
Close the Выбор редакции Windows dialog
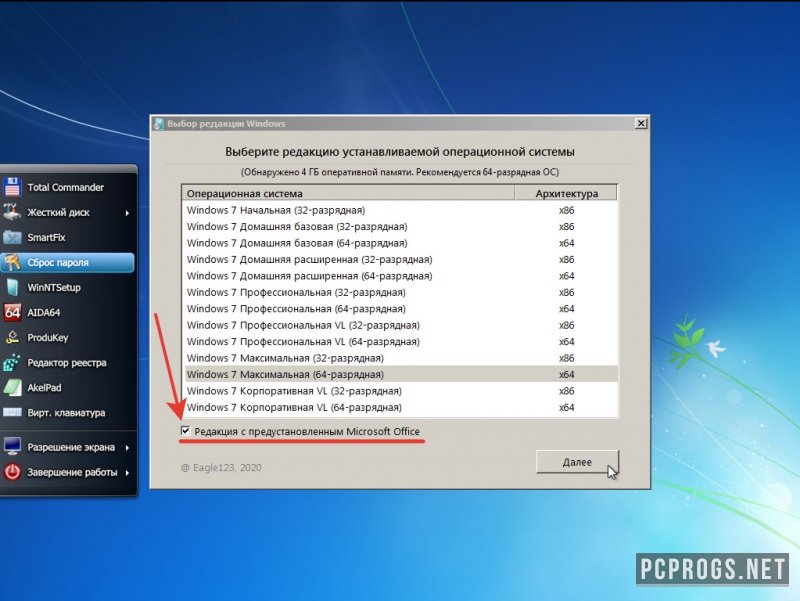(641, 123)
